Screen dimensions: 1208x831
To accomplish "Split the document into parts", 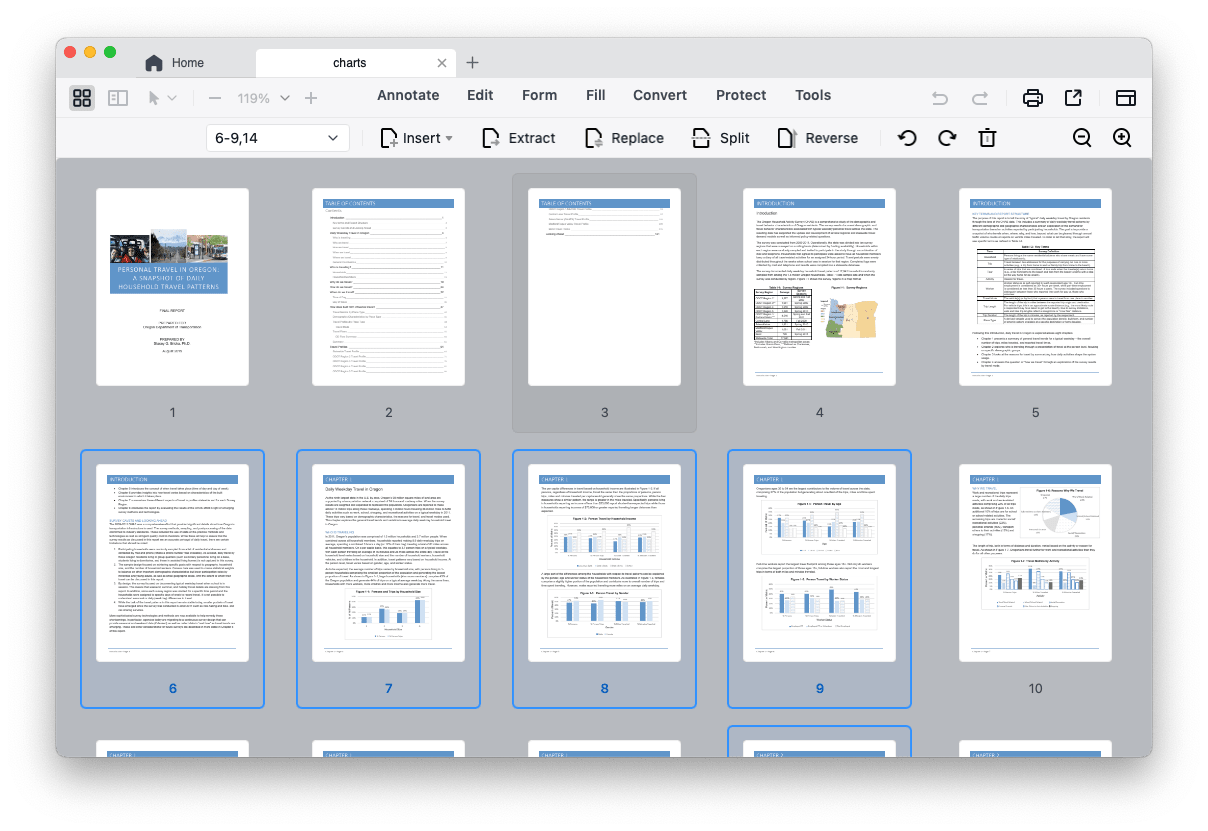I will 720,137.
